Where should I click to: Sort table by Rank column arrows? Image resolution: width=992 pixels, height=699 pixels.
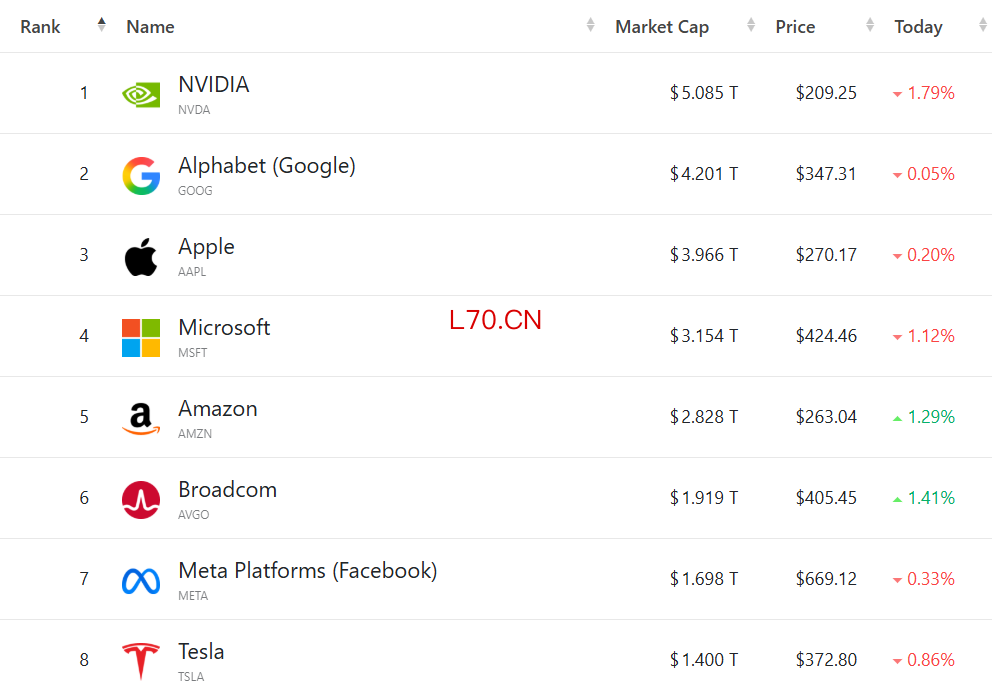point(101,25)
